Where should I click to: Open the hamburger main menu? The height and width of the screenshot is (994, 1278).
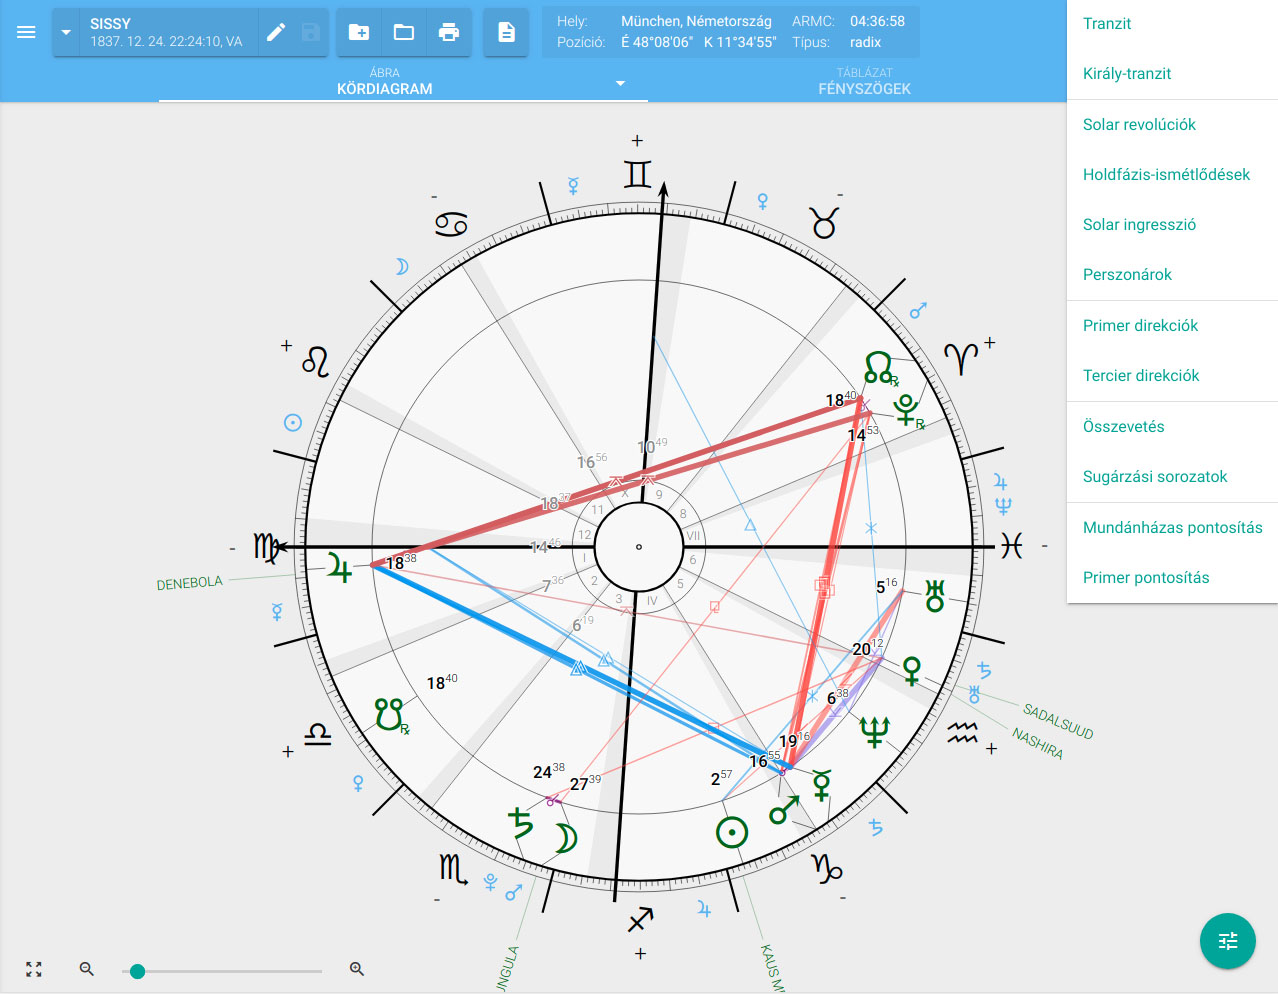(x=26, y=32)
